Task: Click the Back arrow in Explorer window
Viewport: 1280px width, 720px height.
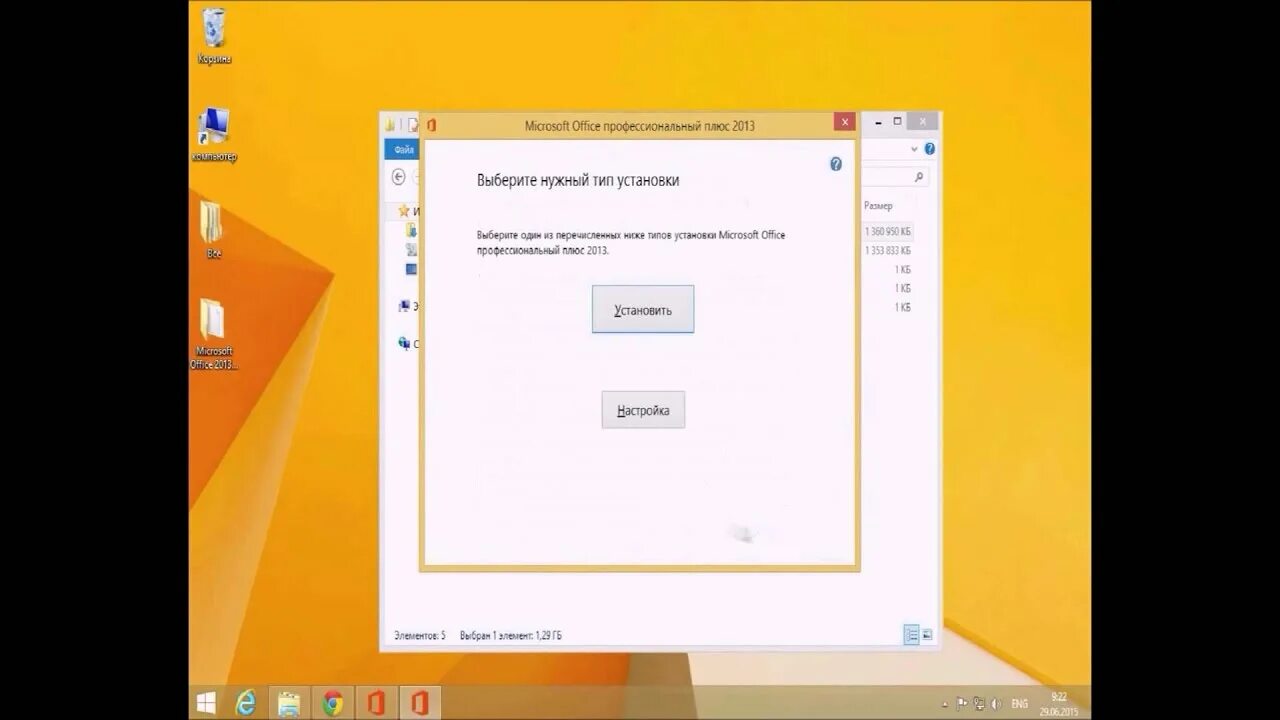Action: pyautogui.click(x=398, y=177)
